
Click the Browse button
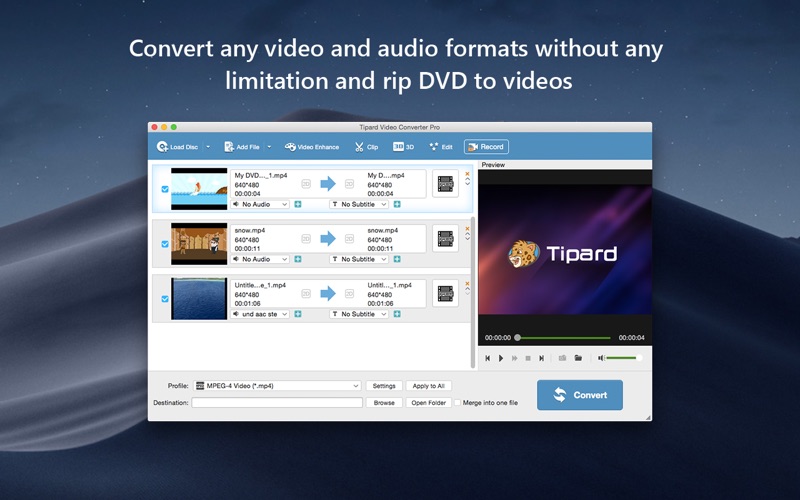pyautogui.click(x=384, y=403)
